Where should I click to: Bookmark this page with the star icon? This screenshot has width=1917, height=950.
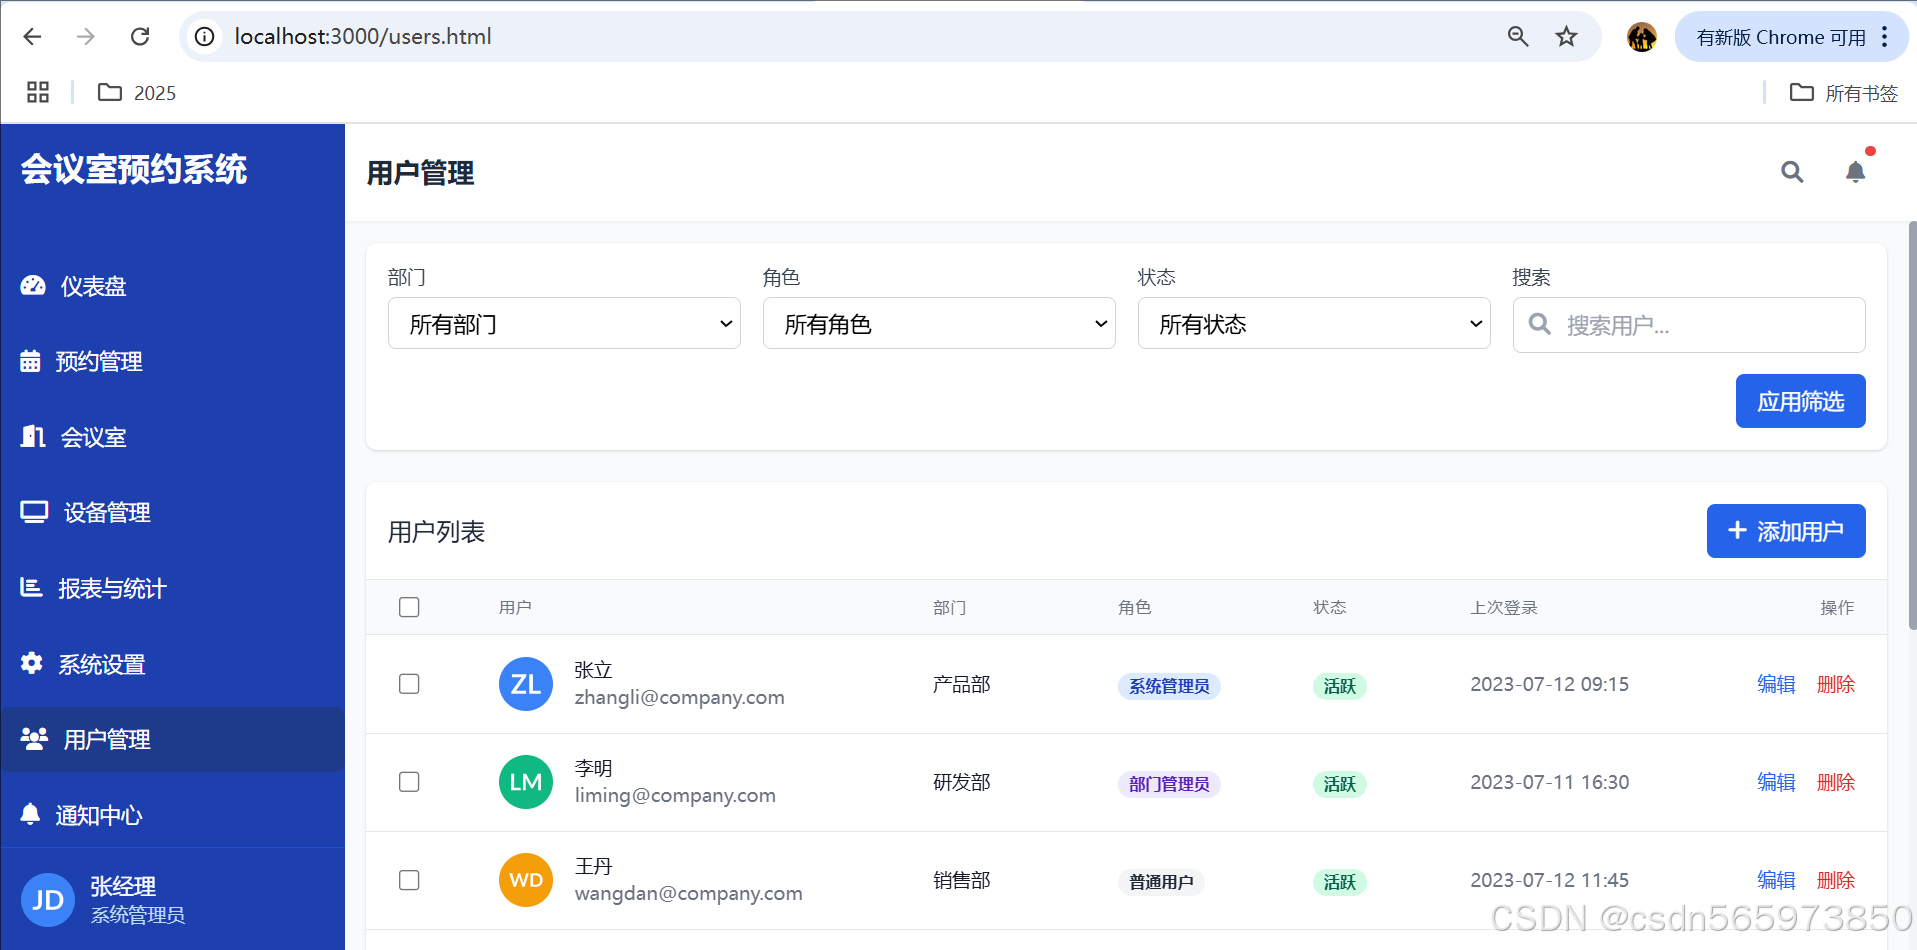tap(1566, 37)
